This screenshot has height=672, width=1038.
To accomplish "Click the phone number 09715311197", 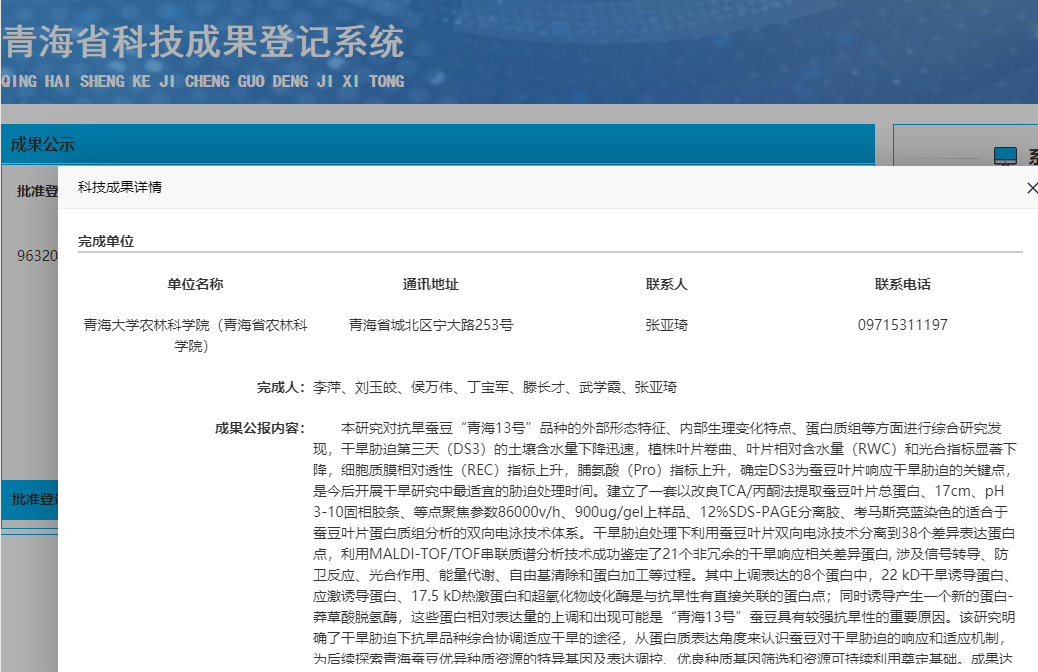I will pos(902,325).
